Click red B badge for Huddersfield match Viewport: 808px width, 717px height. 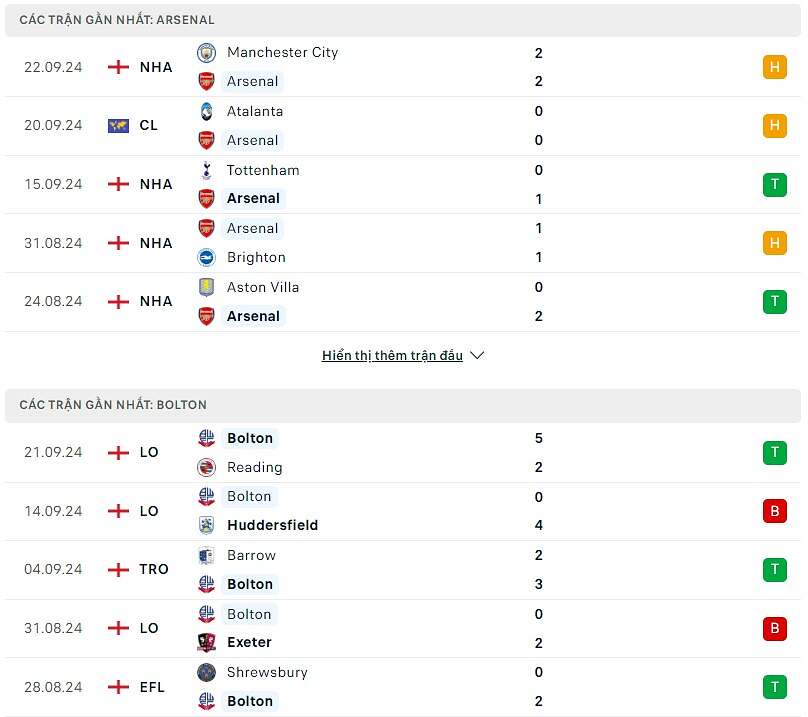coord(774,511)
